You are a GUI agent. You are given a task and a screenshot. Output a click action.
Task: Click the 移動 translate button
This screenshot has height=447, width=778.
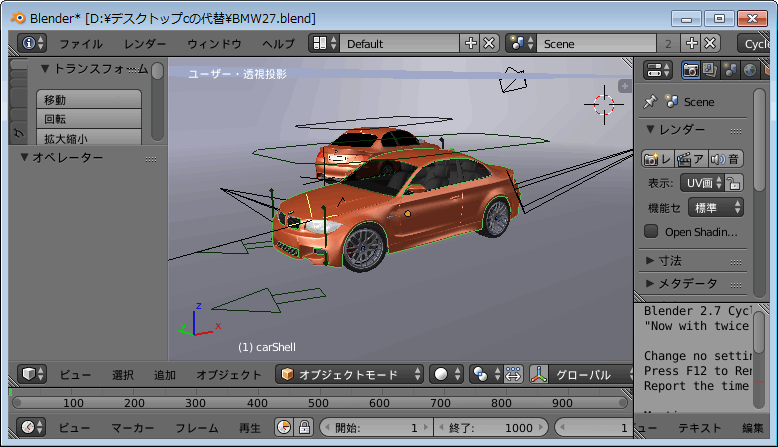[89, 100]
